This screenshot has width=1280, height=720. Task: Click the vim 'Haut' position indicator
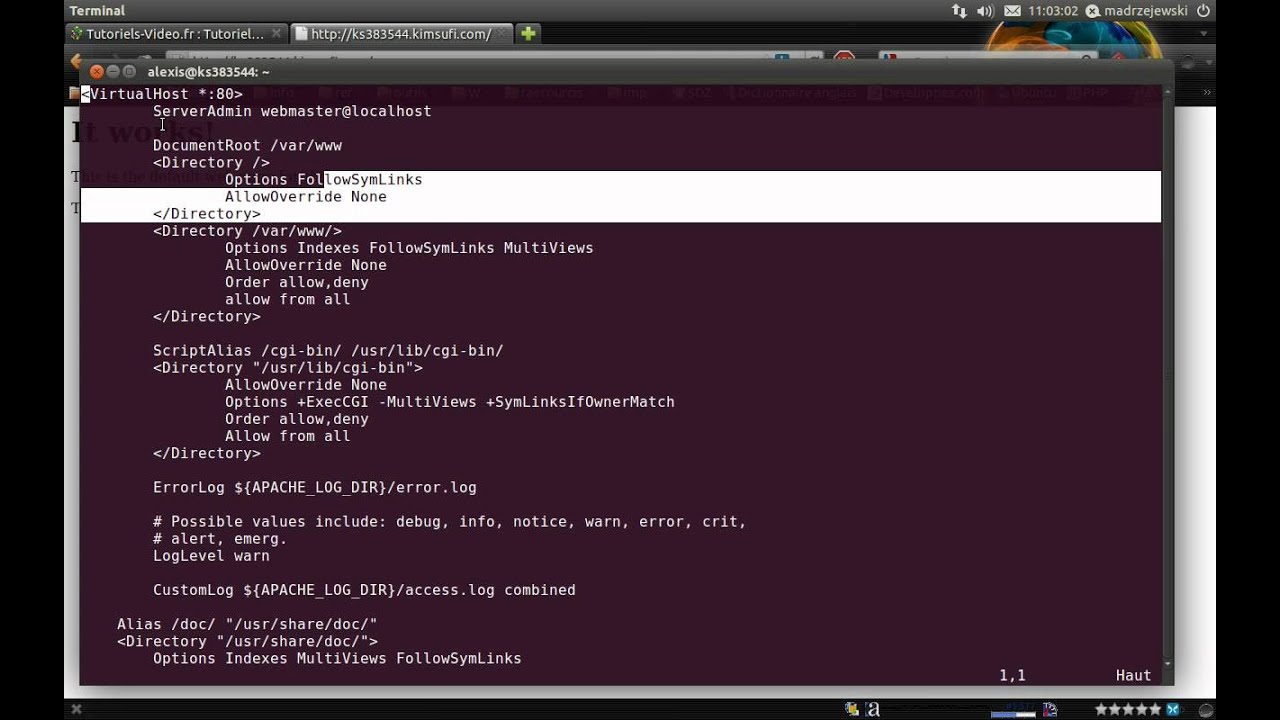(x=1133, y=676)
